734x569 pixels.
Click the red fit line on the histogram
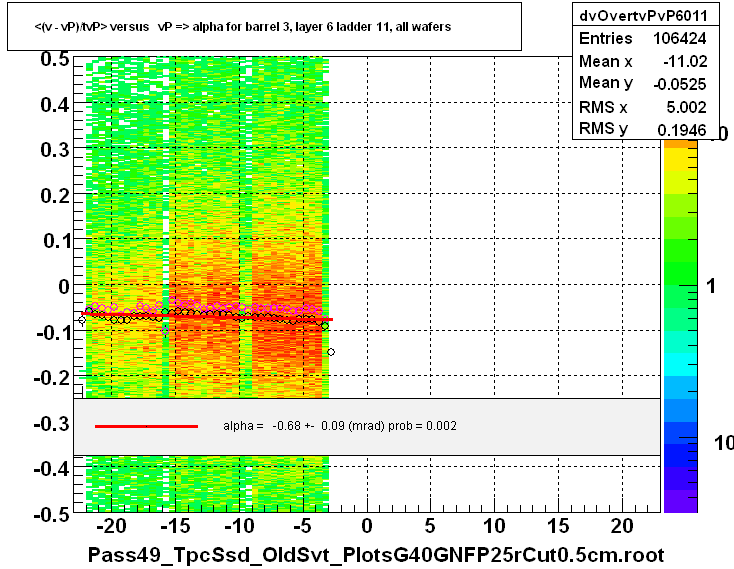tap(207, 317)
